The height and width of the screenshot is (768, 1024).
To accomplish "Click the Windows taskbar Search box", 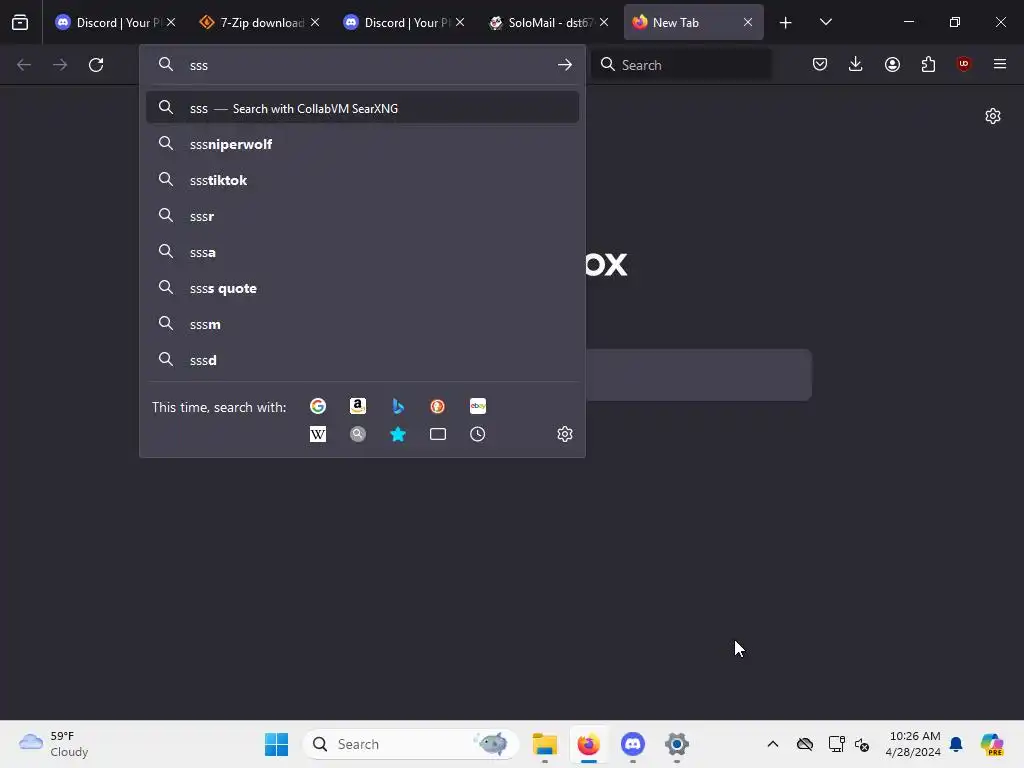I will coord(411,744).
